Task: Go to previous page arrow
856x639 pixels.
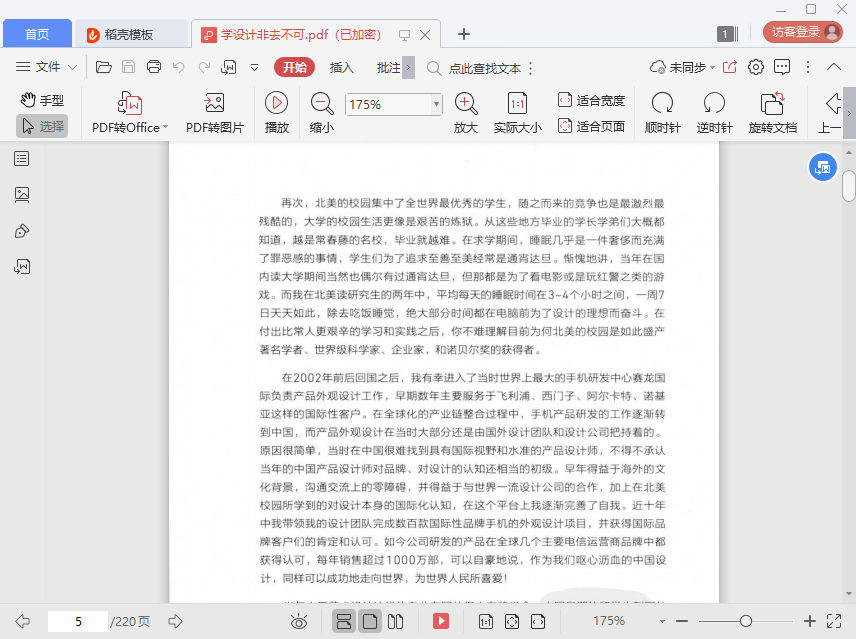Action: [x=22, y=621]
